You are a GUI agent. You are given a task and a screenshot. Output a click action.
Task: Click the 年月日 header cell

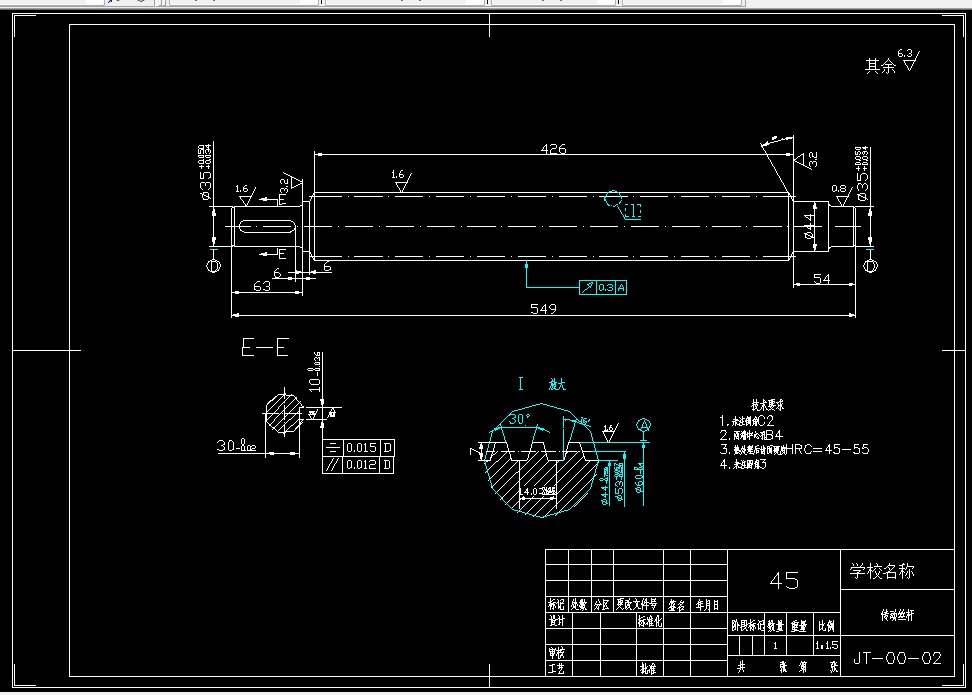point(707,604)
